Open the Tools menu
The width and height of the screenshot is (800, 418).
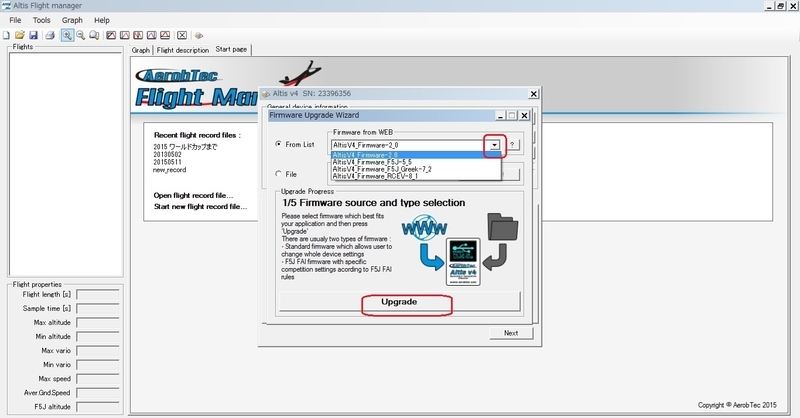click(x=41, y=20)
